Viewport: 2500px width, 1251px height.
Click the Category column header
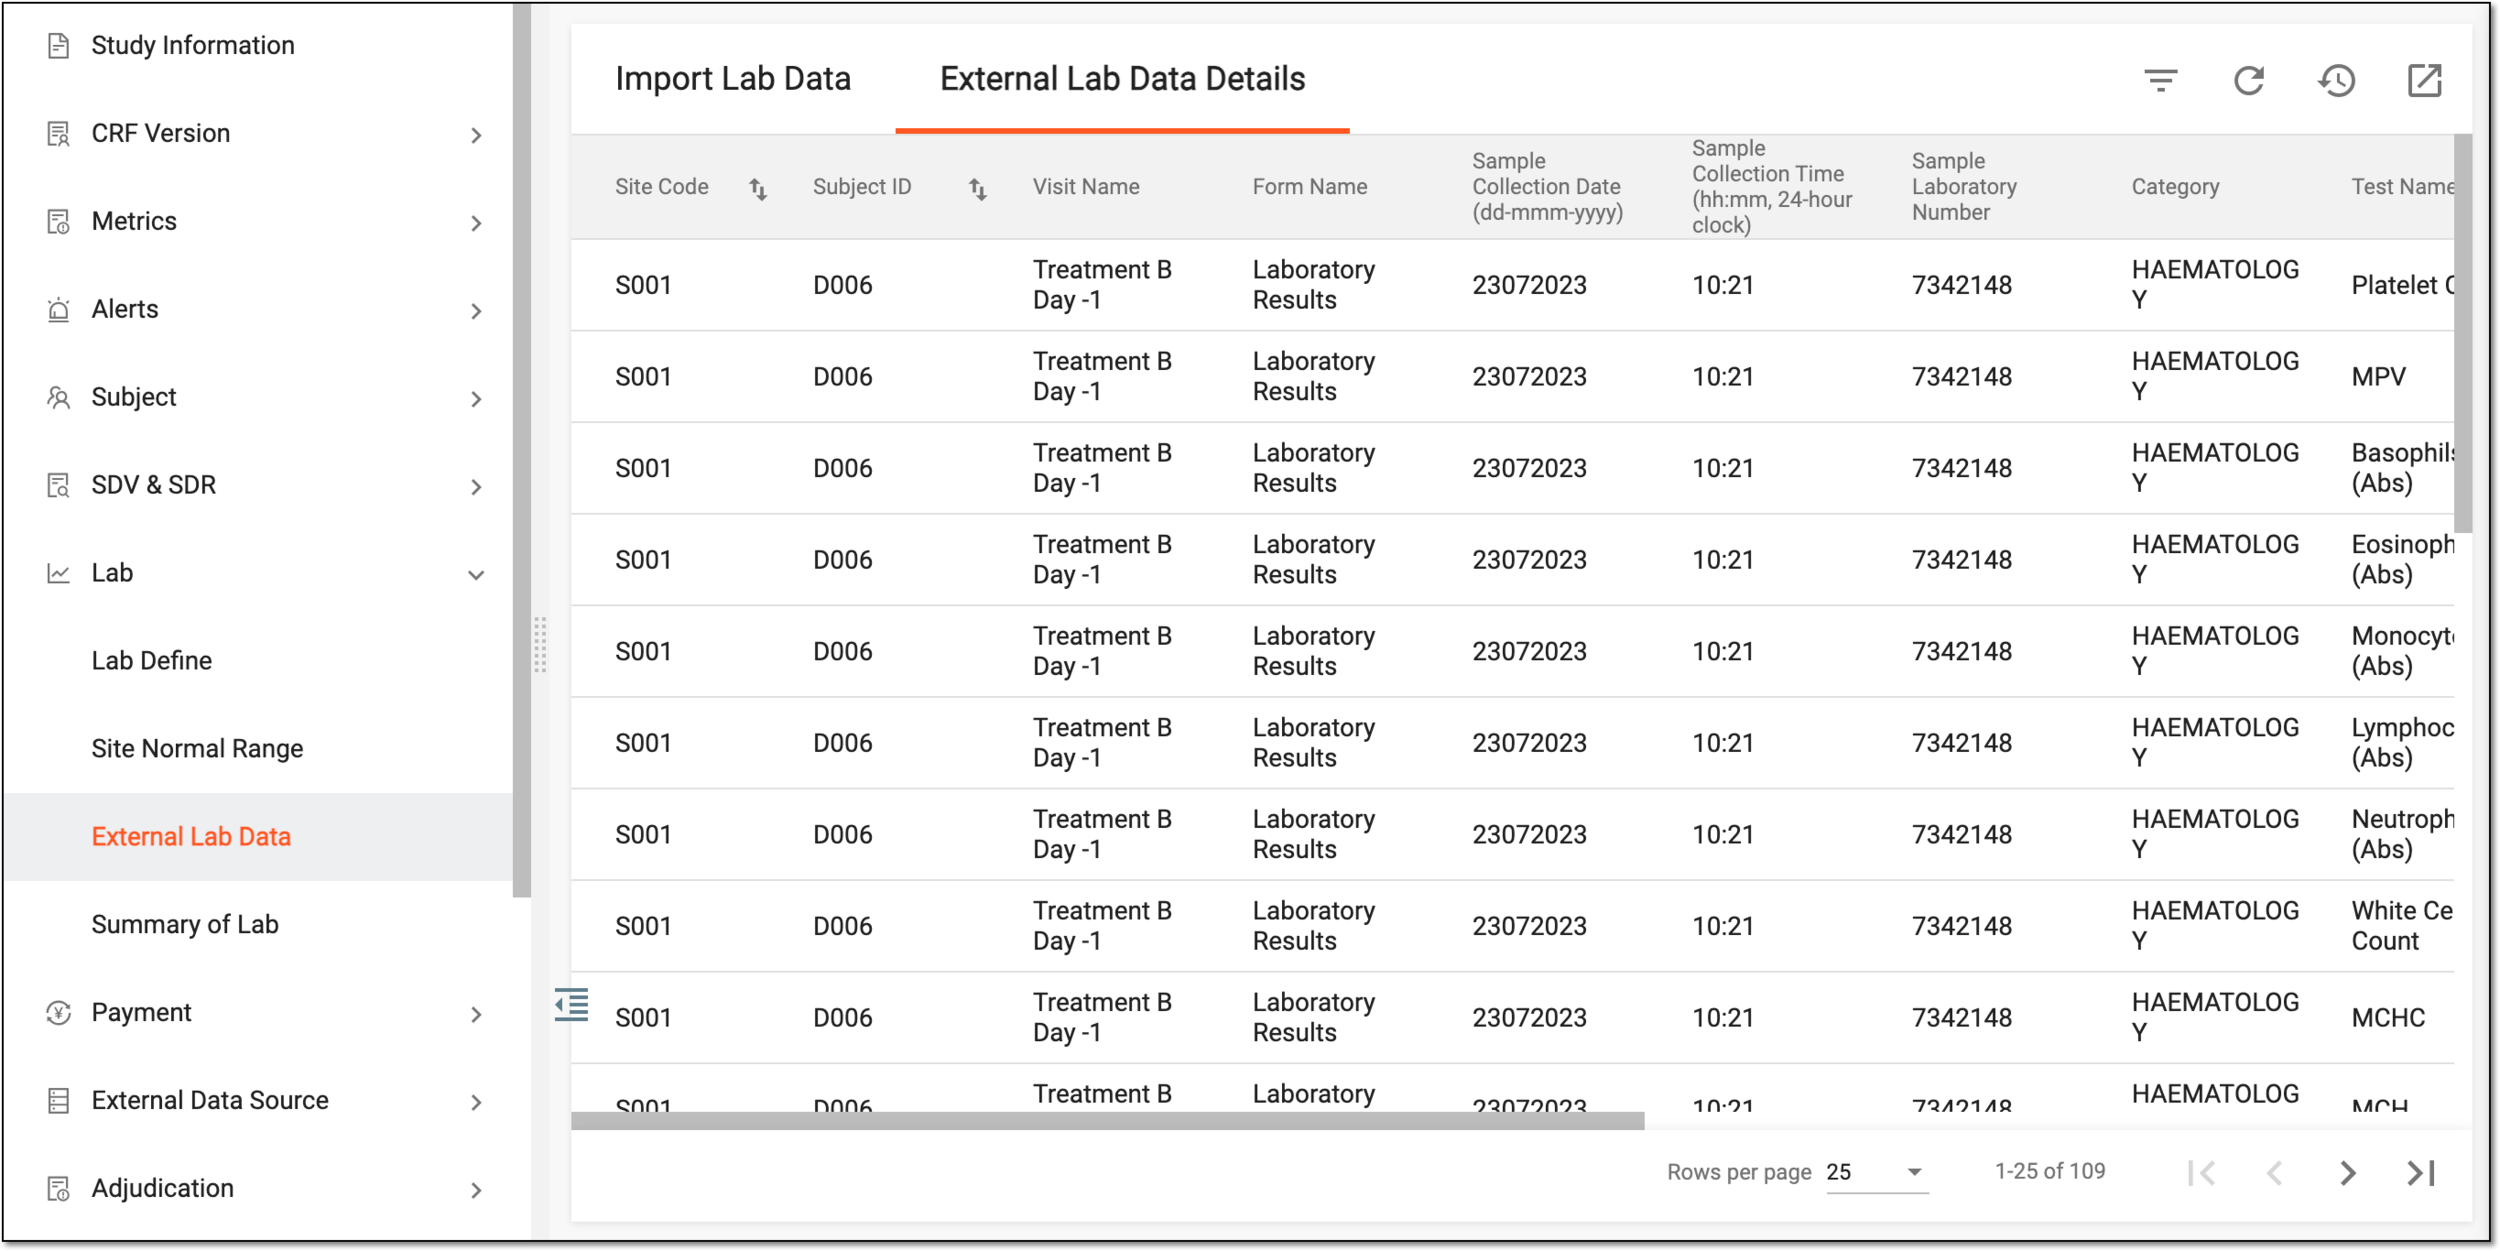click(x=2175, y=187)
